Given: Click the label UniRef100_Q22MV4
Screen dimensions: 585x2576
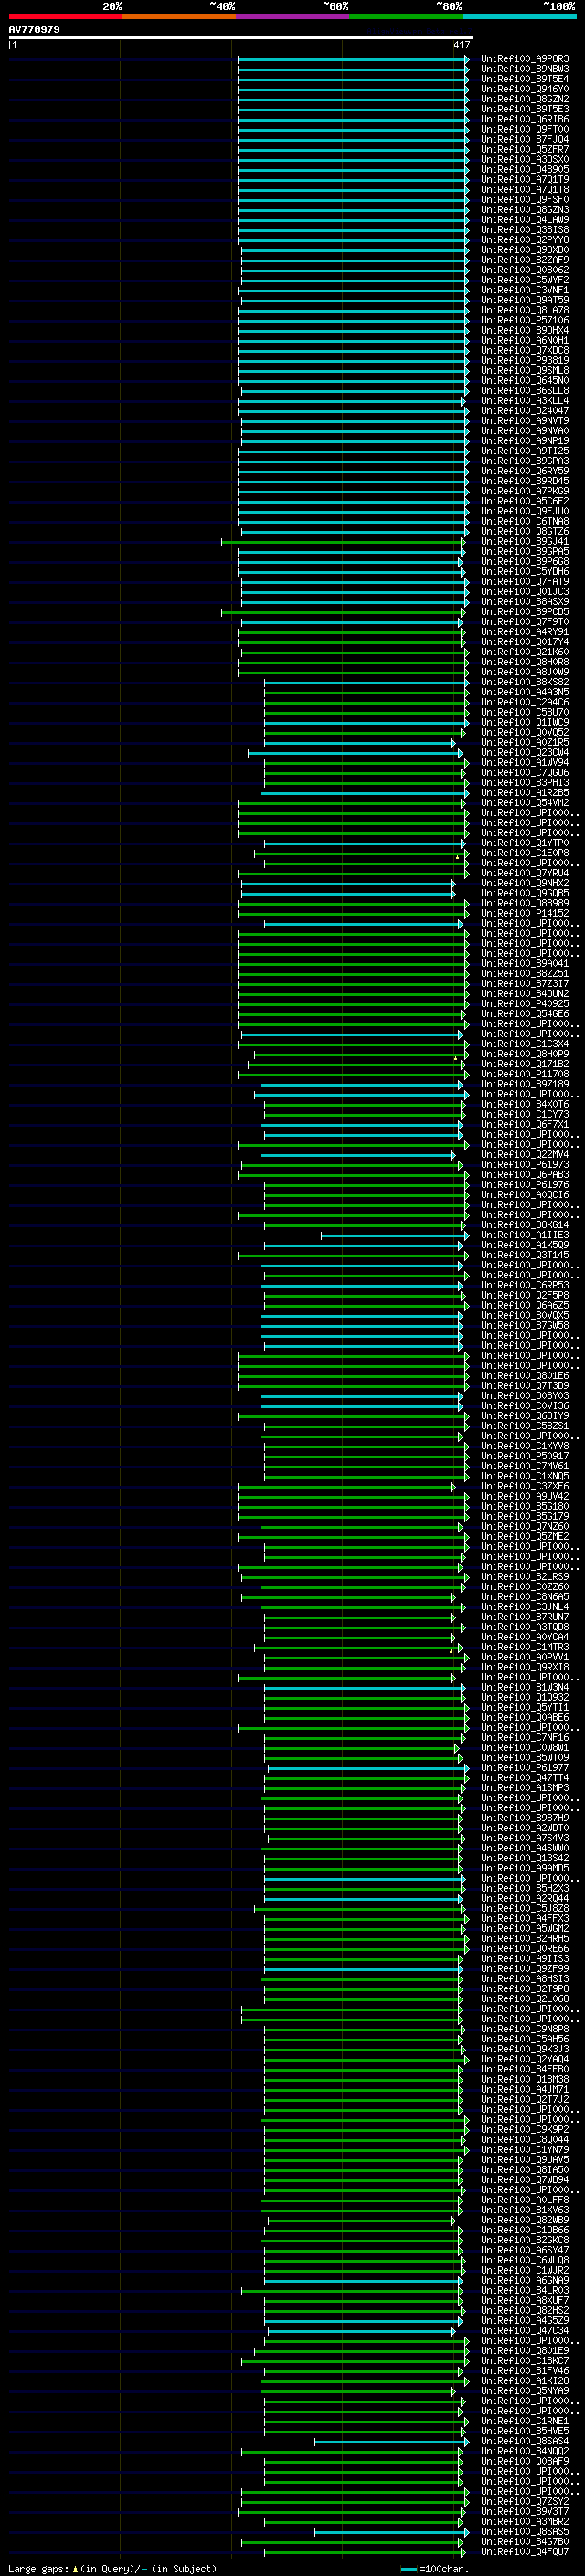Looking at the screenshot, I should pyautogui.click(x=525, y=1155).
